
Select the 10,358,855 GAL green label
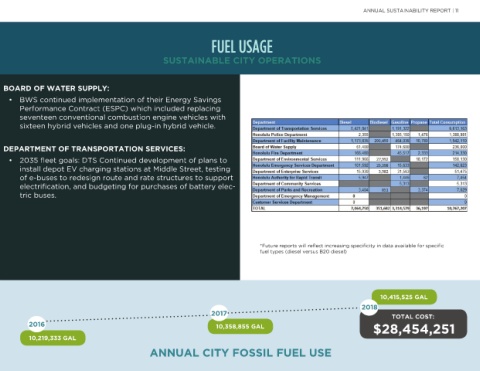click(240, 326)
